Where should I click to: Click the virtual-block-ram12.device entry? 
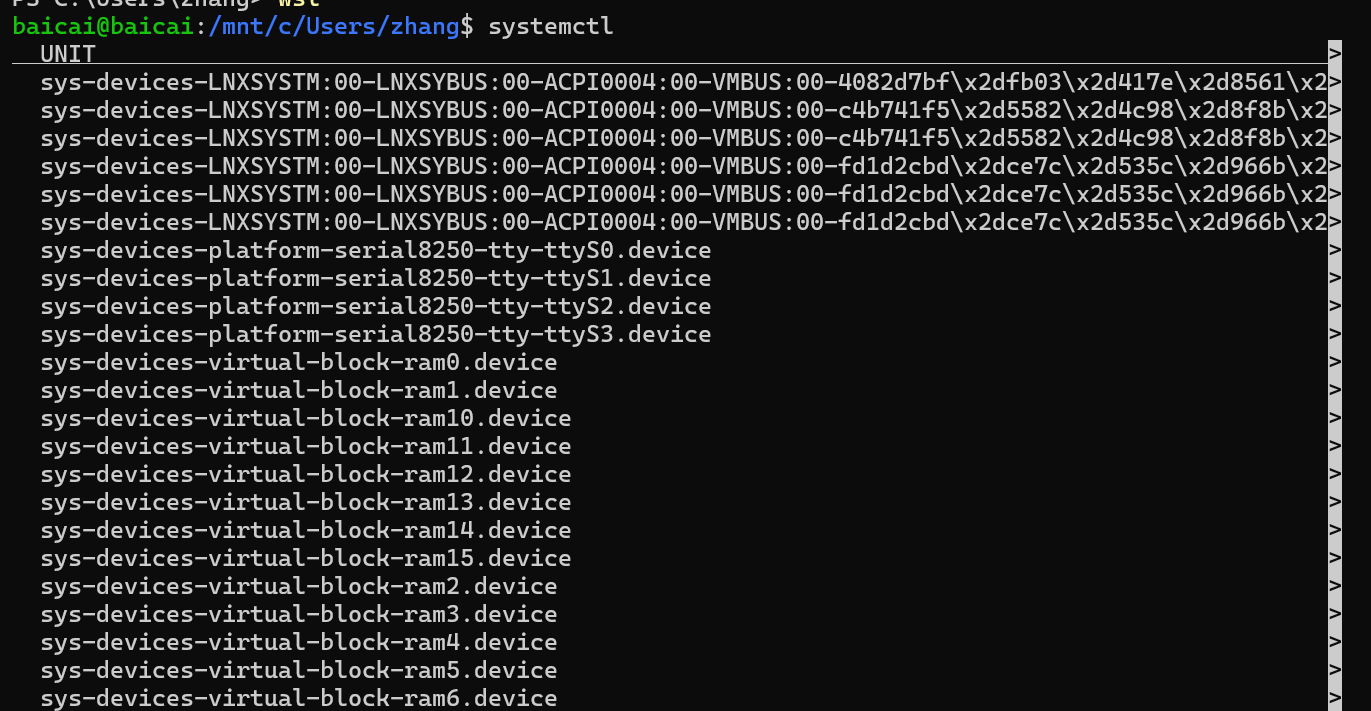pos(306,475)
